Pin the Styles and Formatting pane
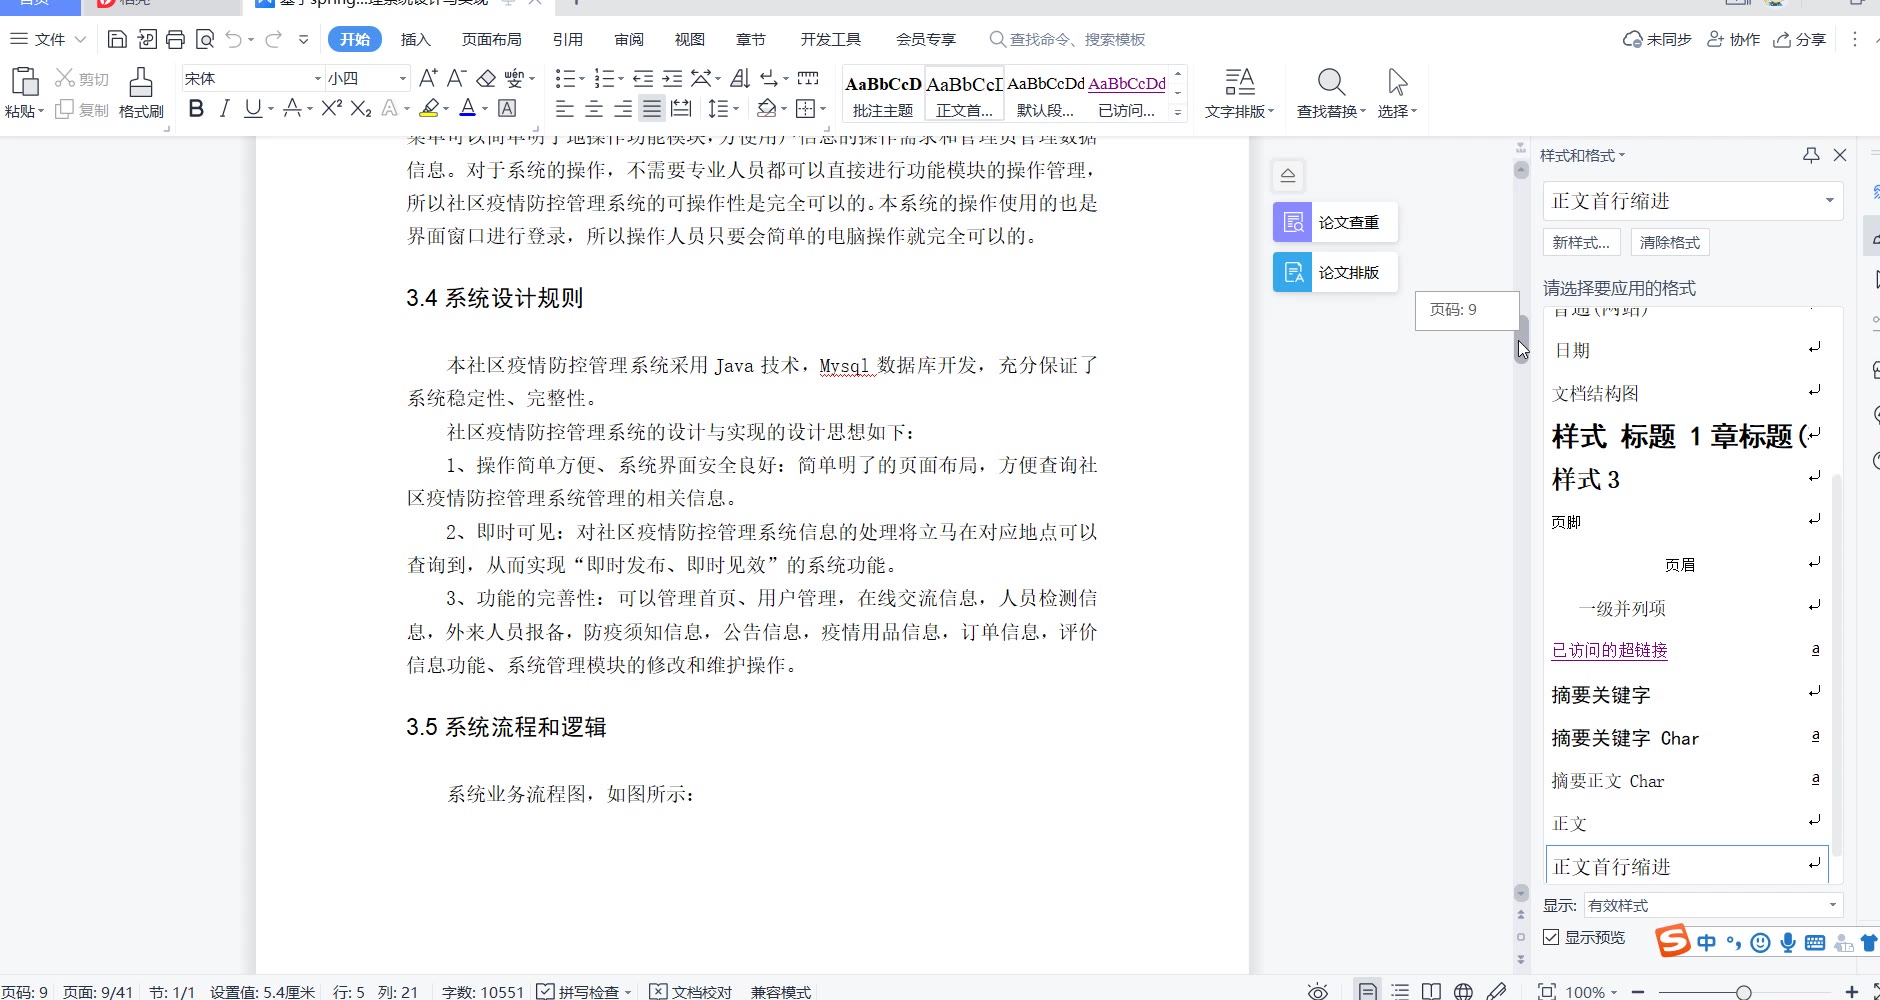 pos(1811,155)
